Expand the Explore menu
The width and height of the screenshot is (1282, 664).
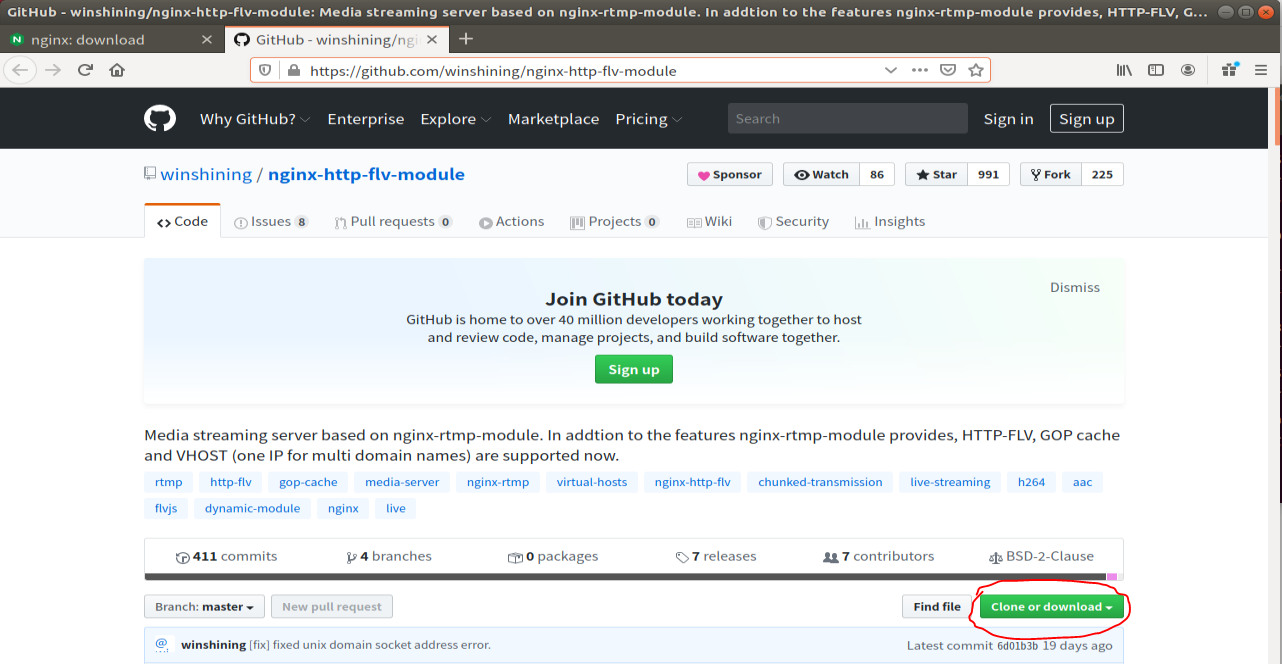pyautogui.click(x=456, y=119)
